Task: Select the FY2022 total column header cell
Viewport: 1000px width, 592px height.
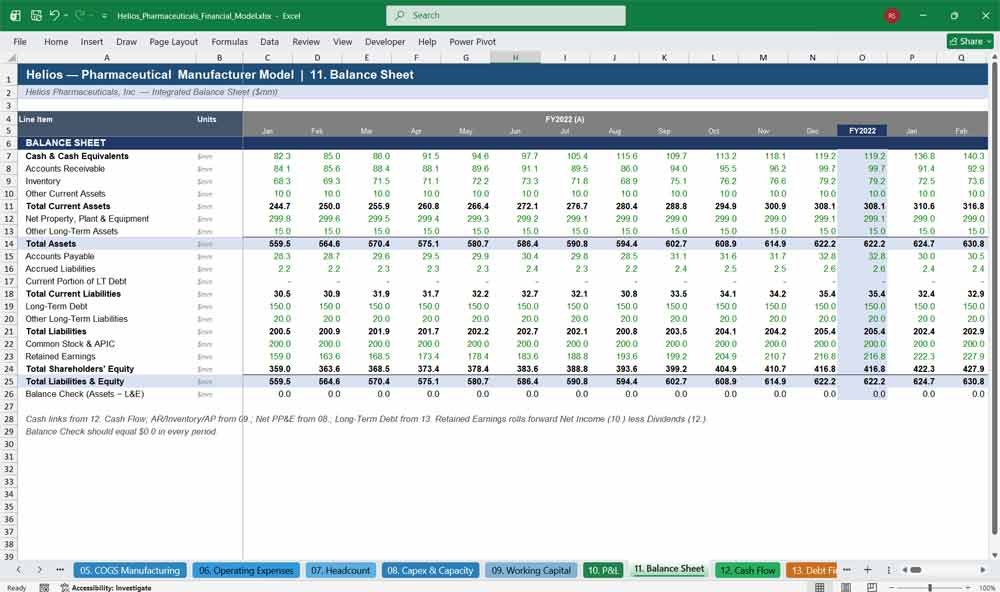Action: click(x=862, y=131)
